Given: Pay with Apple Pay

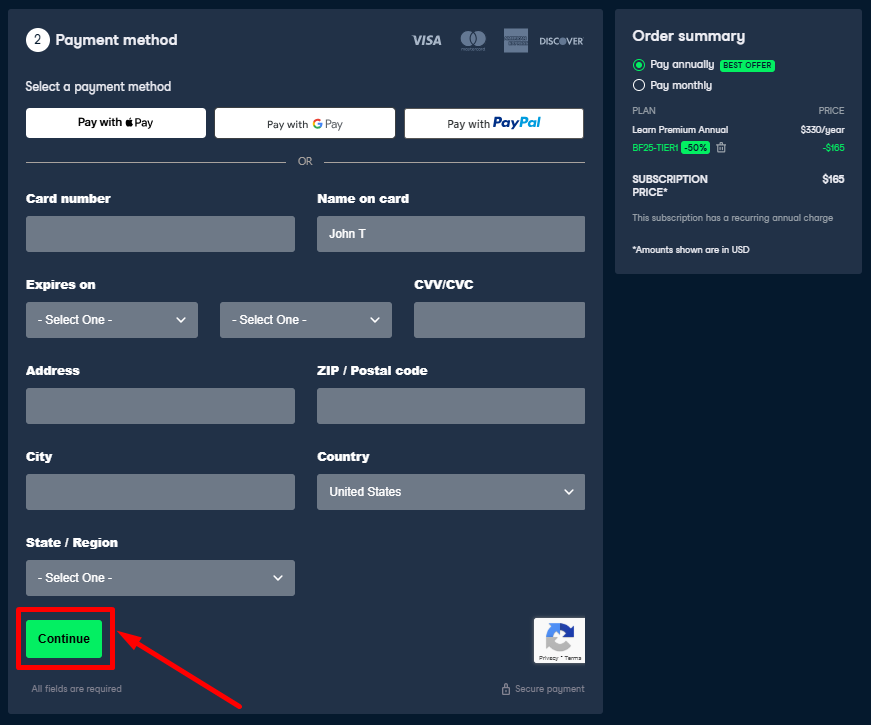Looking at the screenshot, I should point(115,123).
